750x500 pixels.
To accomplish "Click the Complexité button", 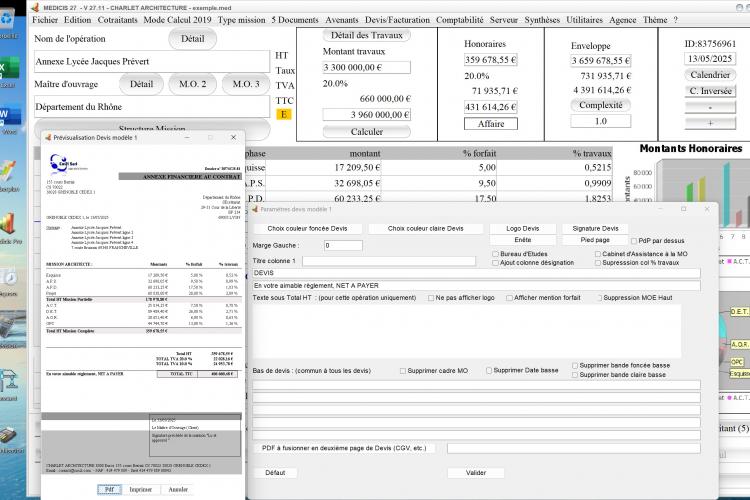I will click(x=601, y=105).
